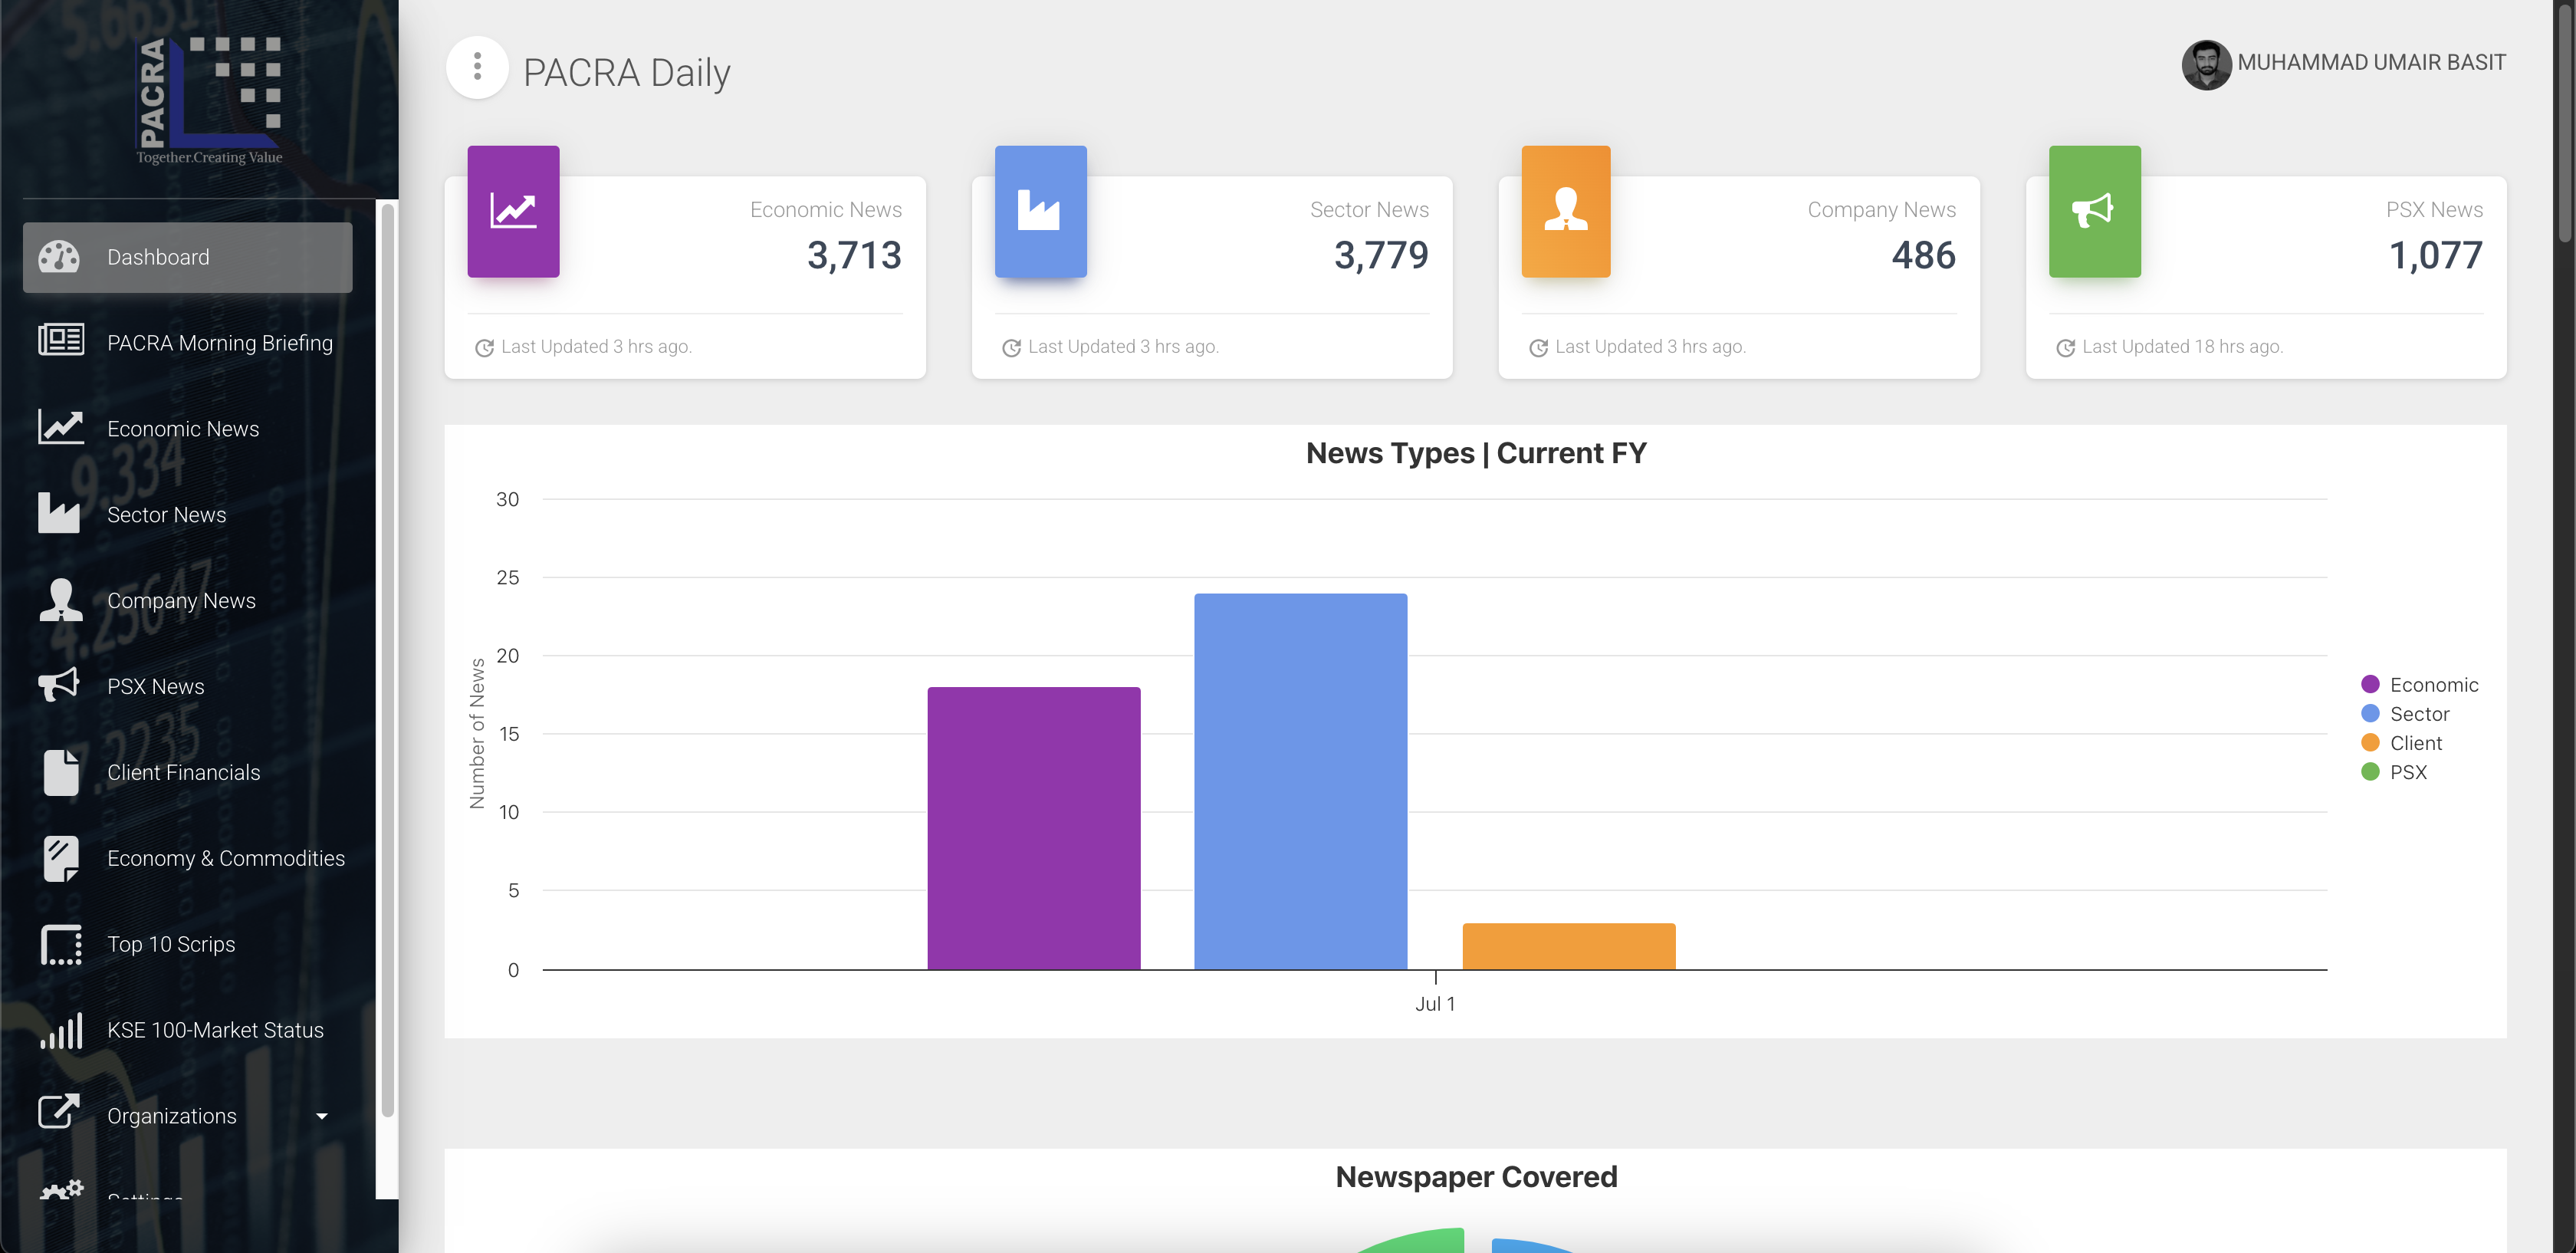Click the newspaper icon for PACRA Morning Briefing

60,340
